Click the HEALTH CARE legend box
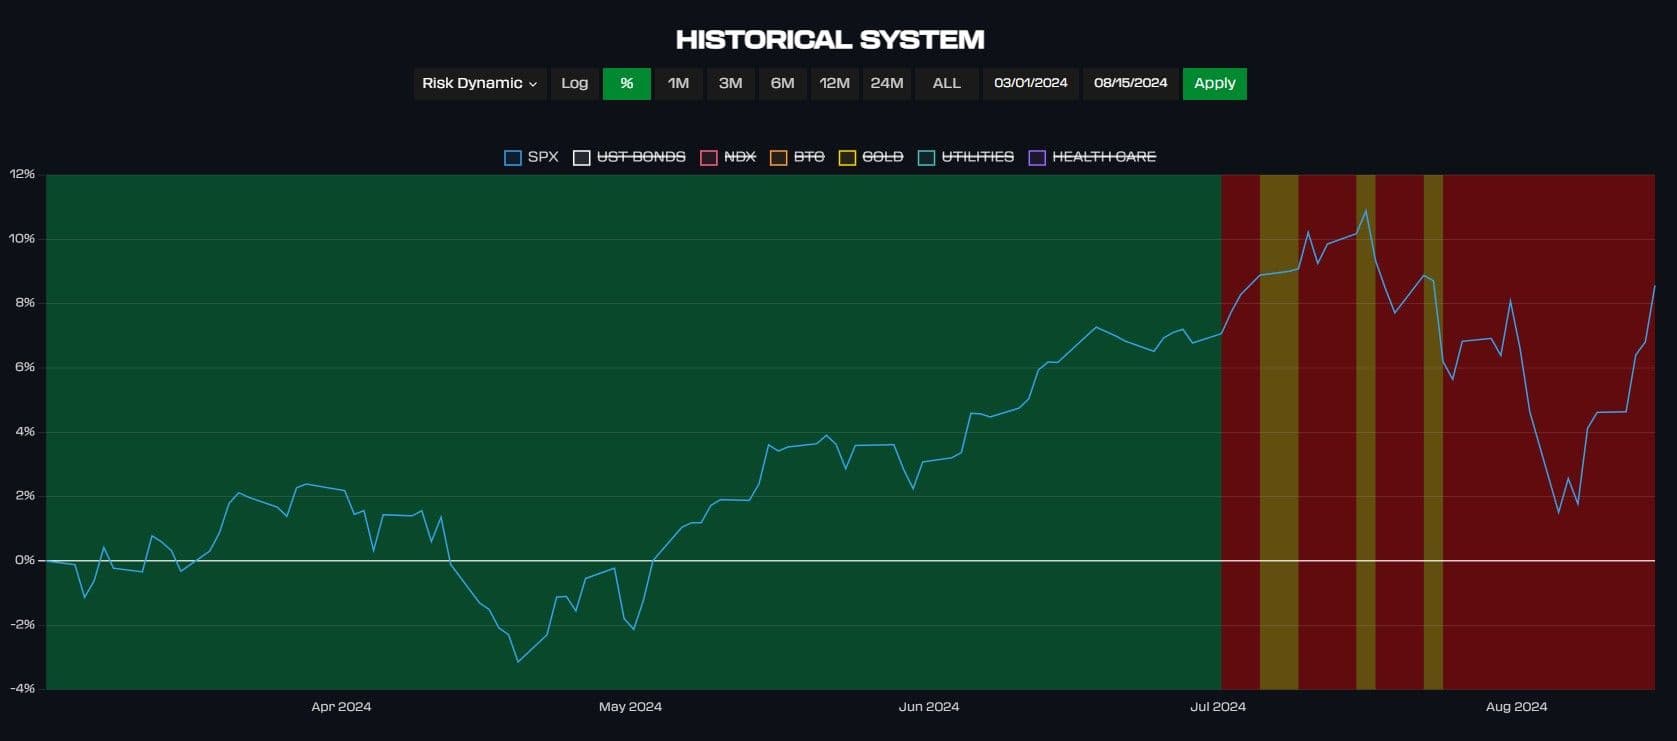Viewport: 1677px width, 741px height. pyautogui.click(x=1037, y=157)
